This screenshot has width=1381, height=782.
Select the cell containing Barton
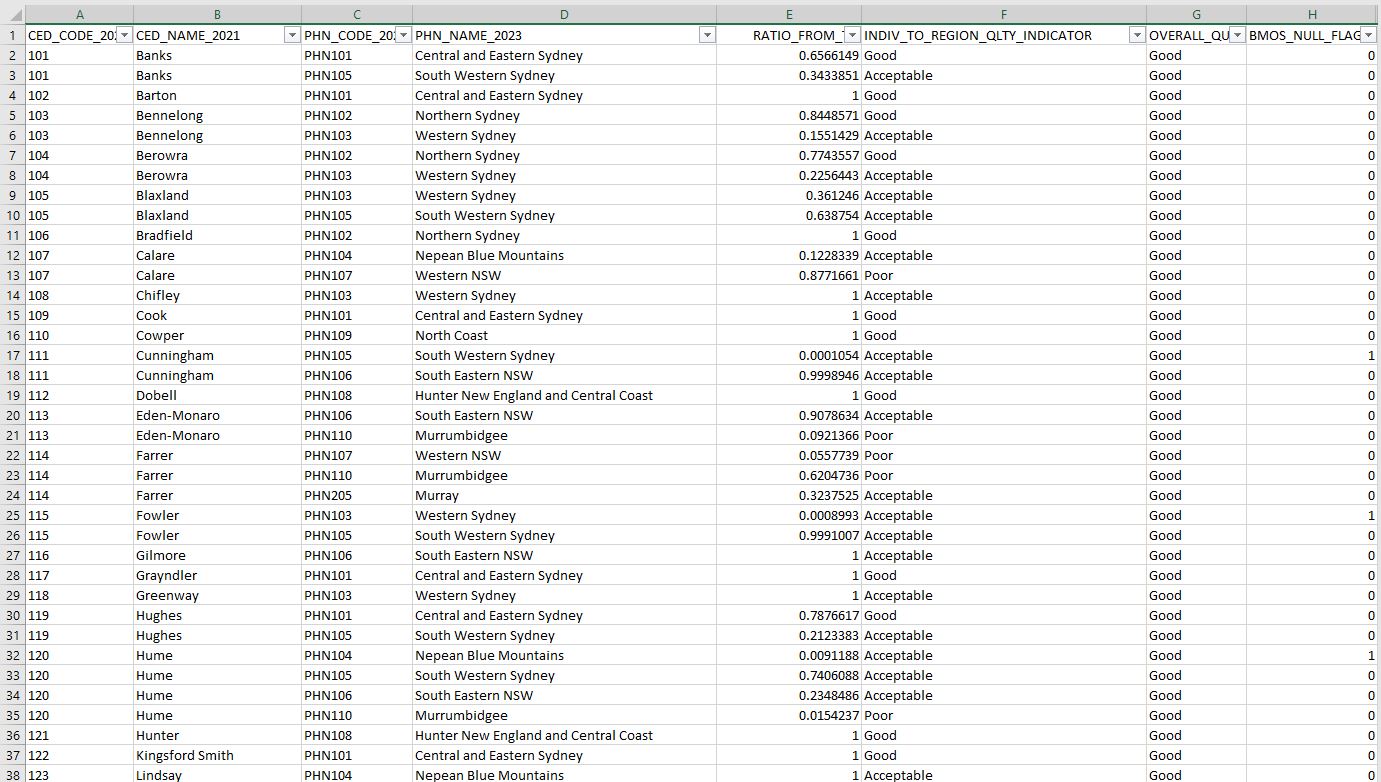tap(217, 95)
